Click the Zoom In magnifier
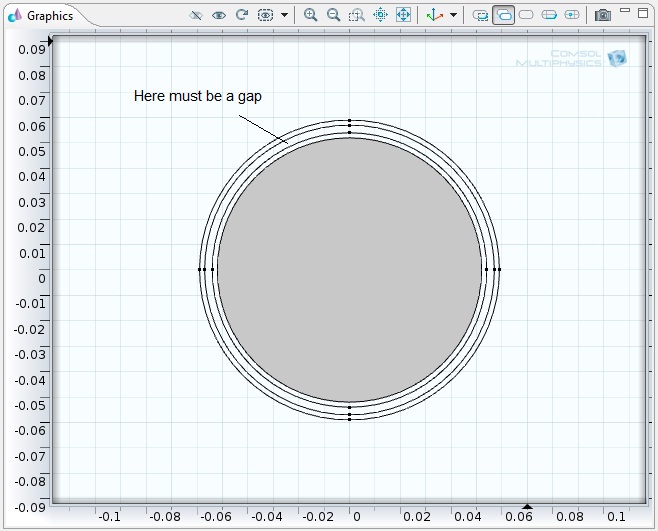Screen dimensions: 658x531 pos(310,15)
